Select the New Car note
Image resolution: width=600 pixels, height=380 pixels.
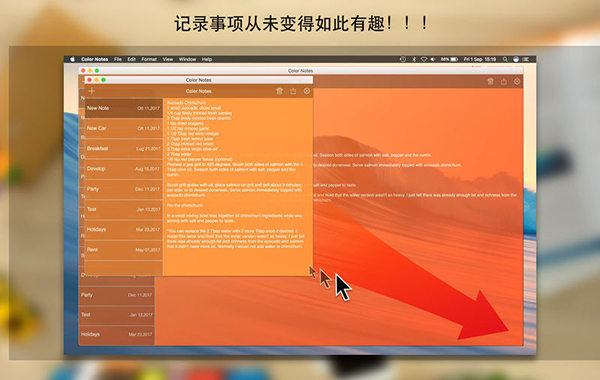coord(124,129)
